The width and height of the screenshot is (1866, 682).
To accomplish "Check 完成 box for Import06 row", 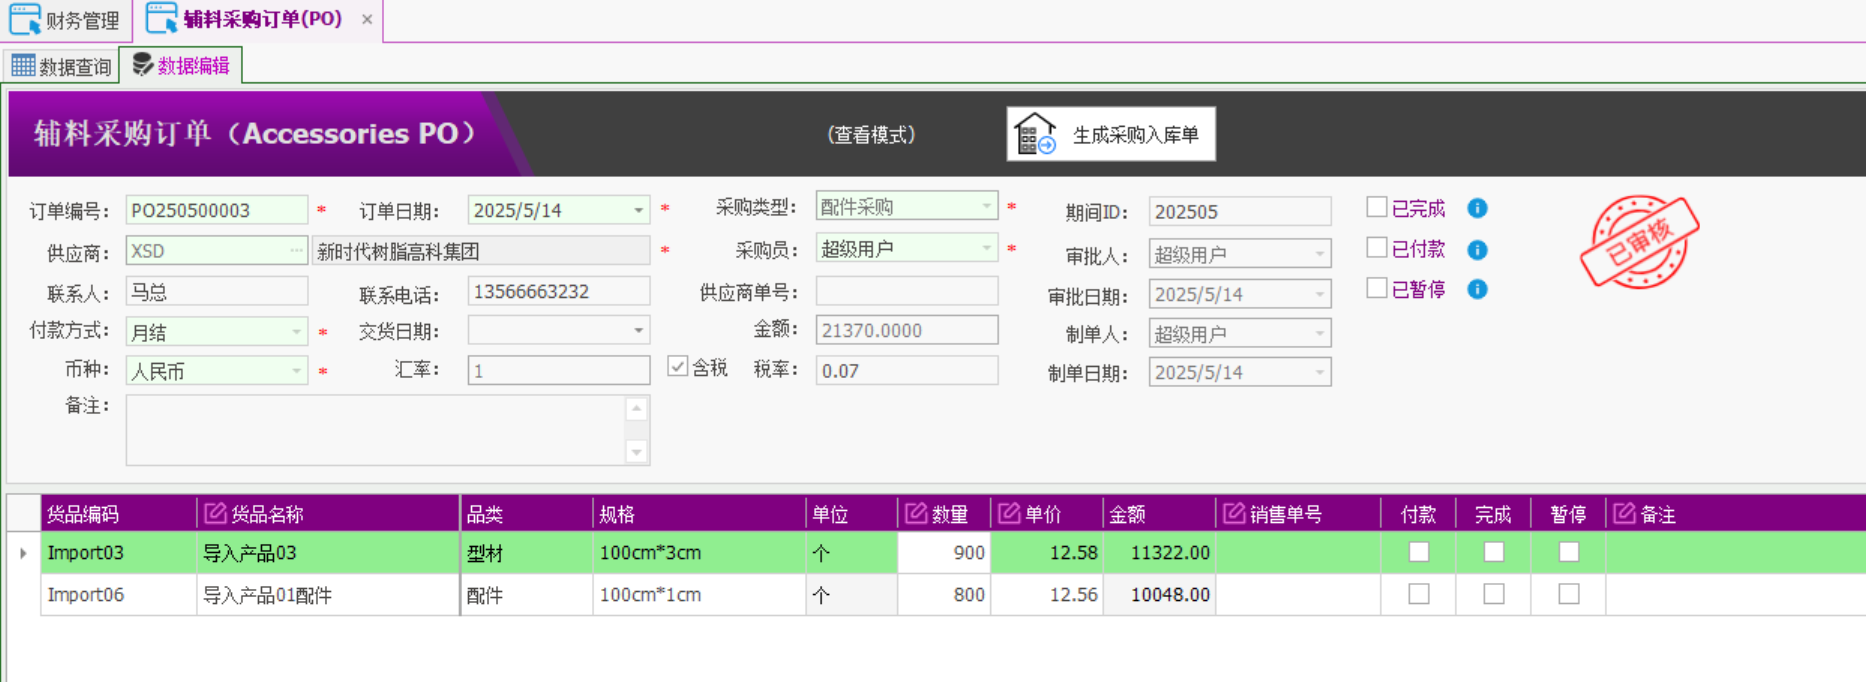I will (x=1494, y=594).
